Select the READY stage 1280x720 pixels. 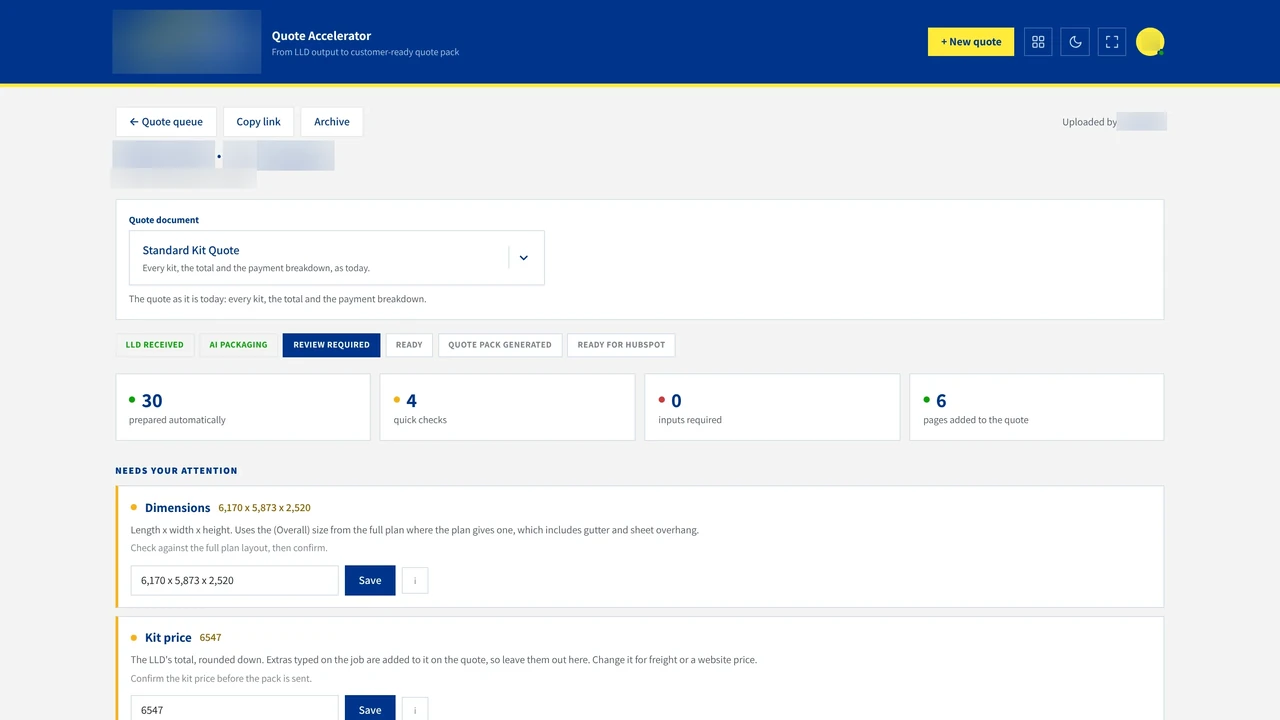click(x=409, y=345)
